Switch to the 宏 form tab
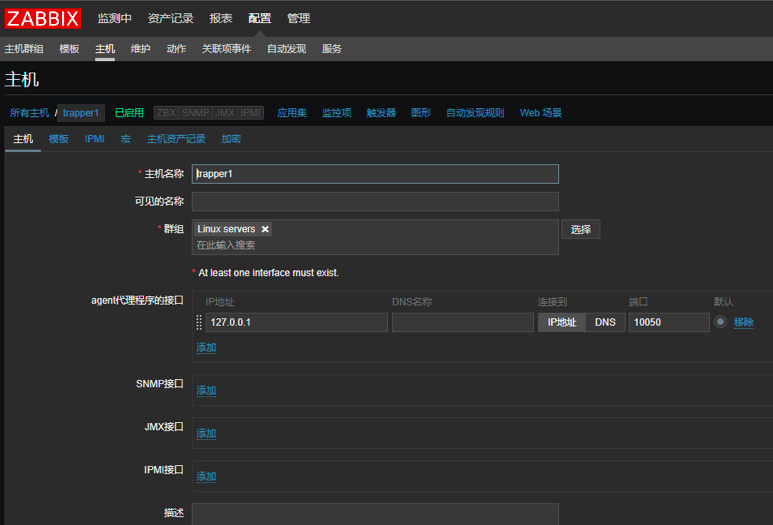This screenshot has height=525, width=773. 126,139
